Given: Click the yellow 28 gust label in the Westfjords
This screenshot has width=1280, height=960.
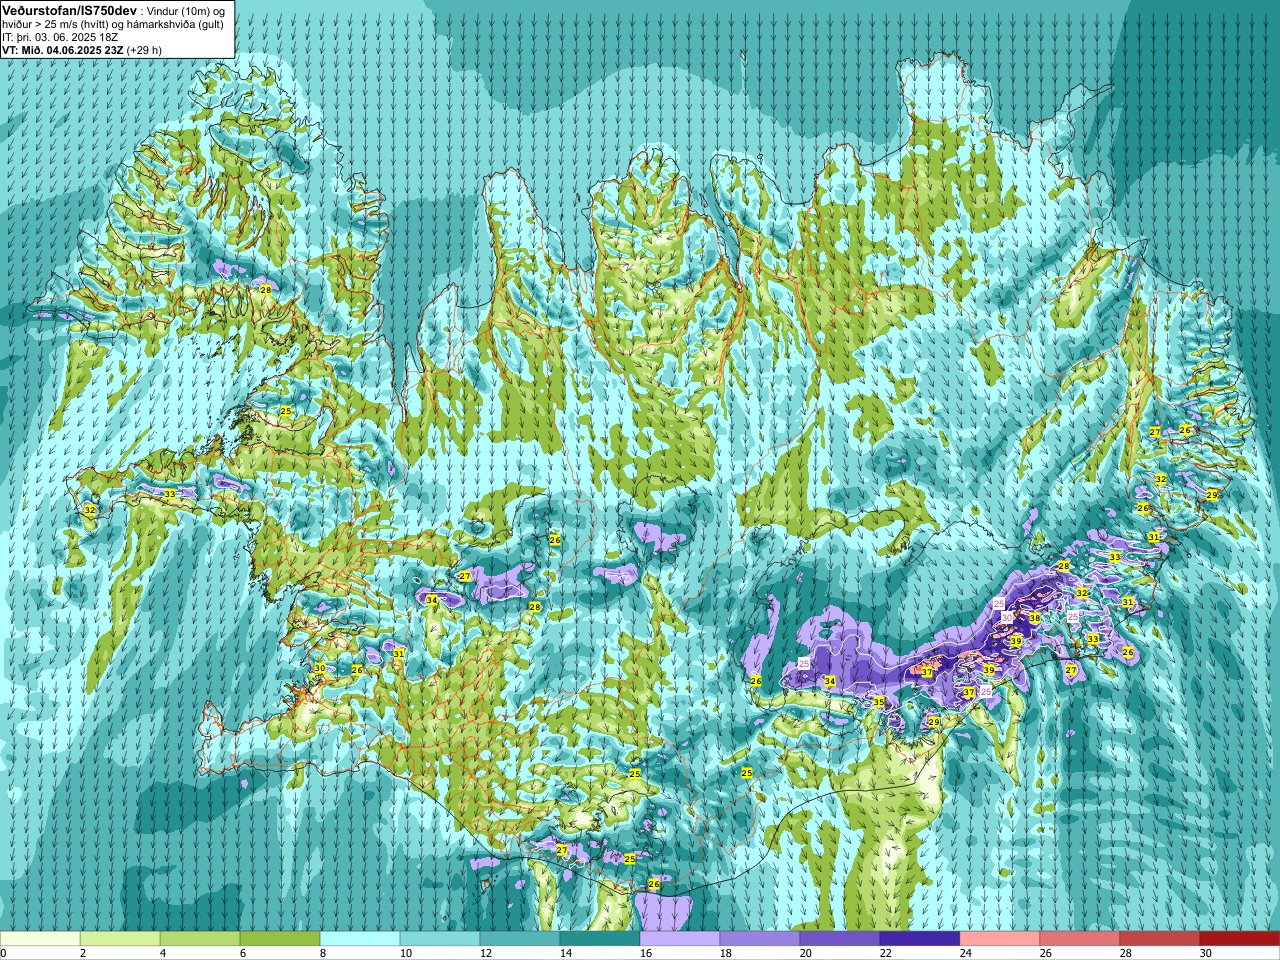Looking at the screenshot, I should 265,289.
